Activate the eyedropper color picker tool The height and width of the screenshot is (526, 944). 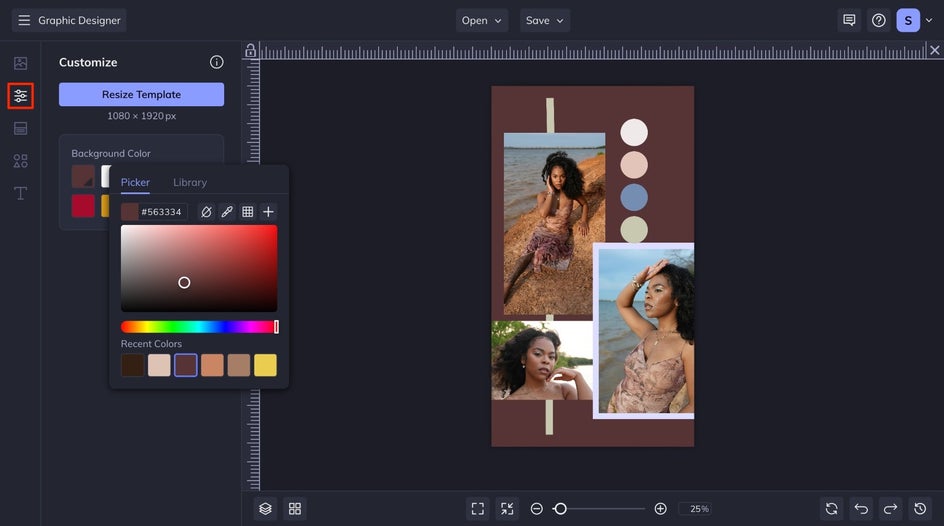tap(227, 212)
